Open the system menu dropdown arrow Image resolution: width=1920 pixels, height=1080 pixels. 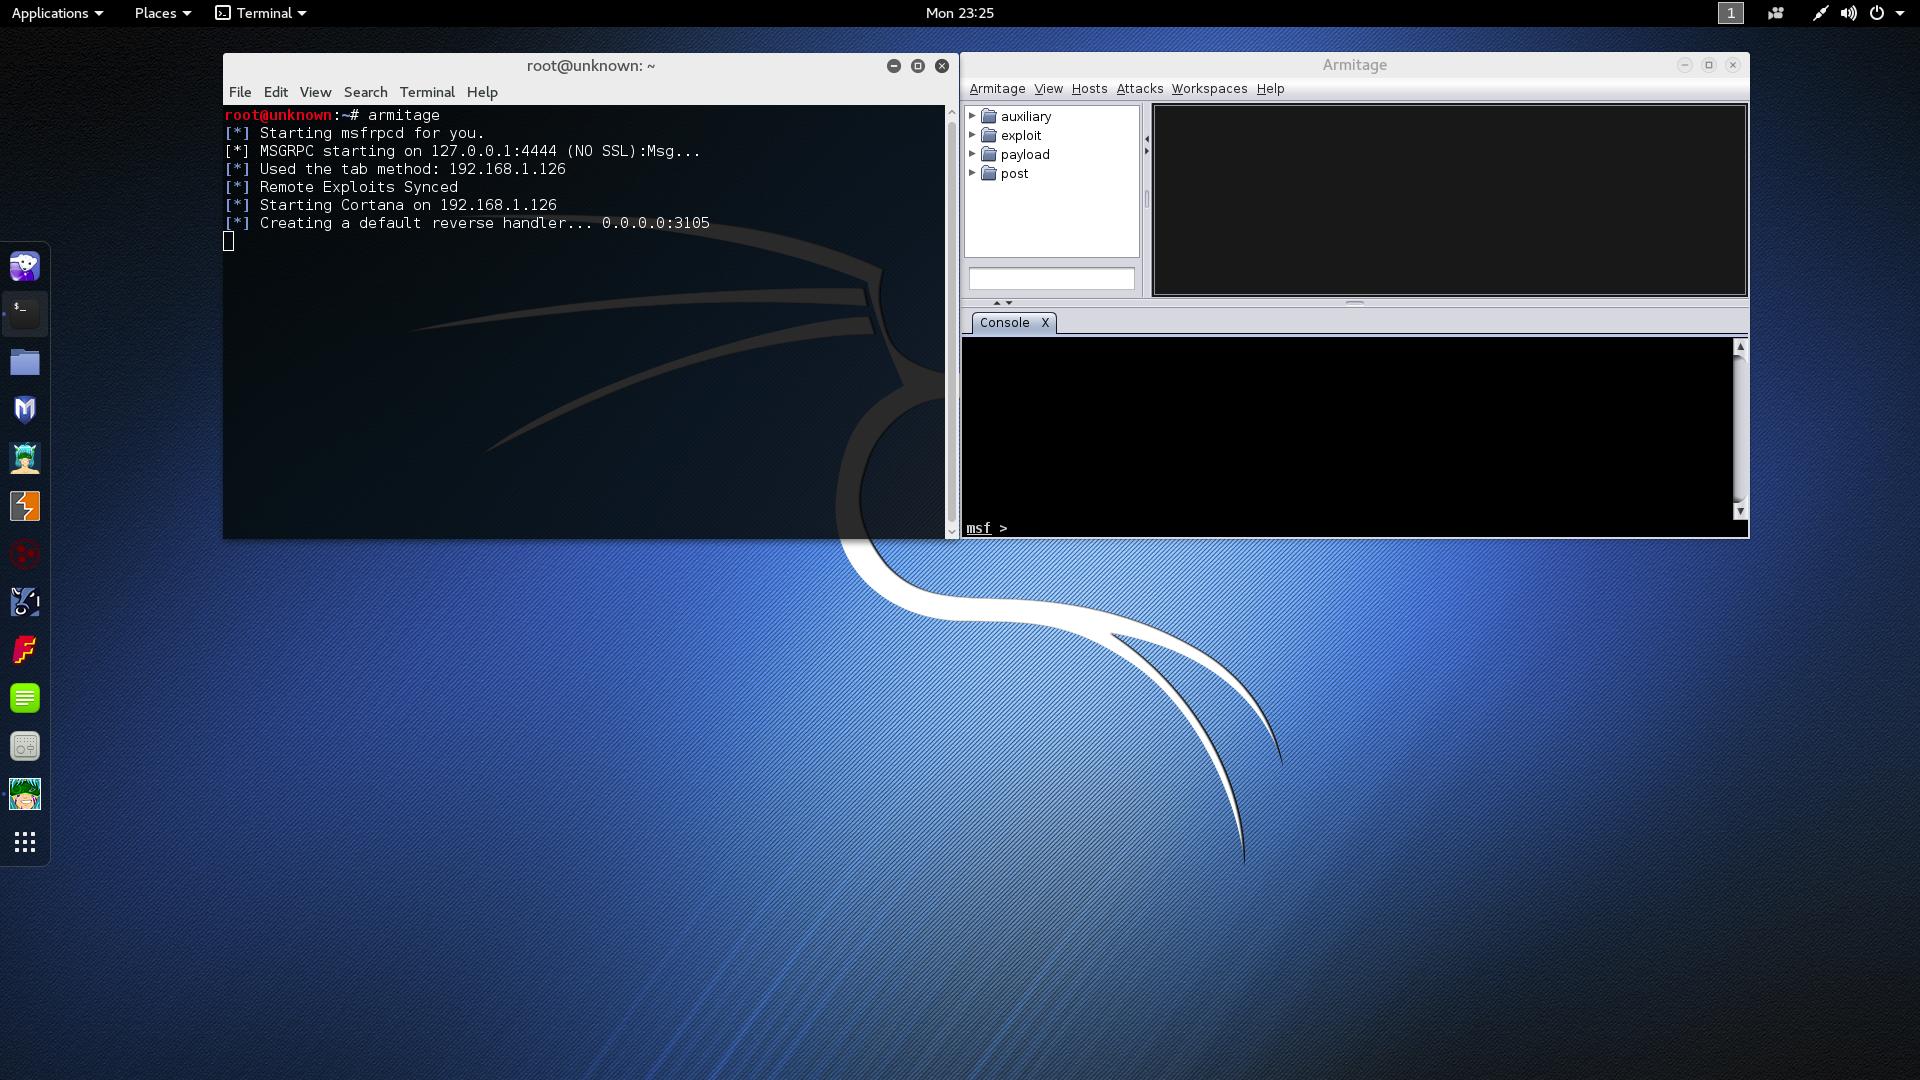click(x=1900, y=13)
